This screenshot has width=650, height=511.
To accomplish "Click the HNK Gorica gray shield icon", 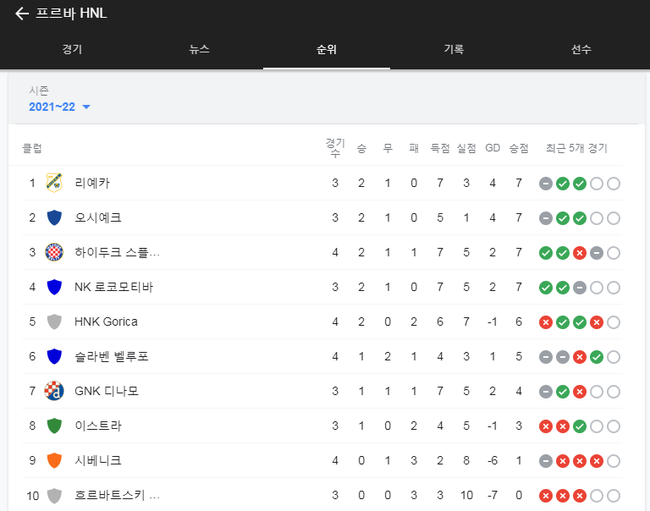I will tap(54, 322).
